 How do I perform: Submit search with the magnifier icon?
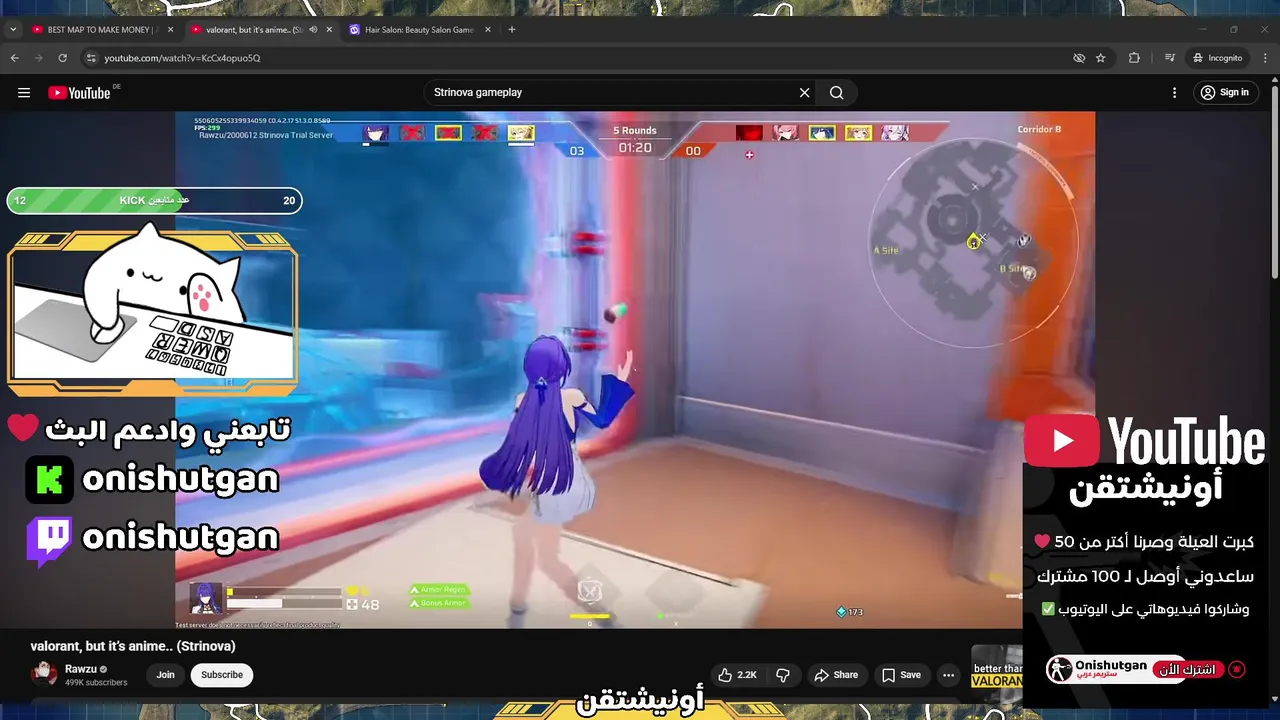[x=837, y=93]
